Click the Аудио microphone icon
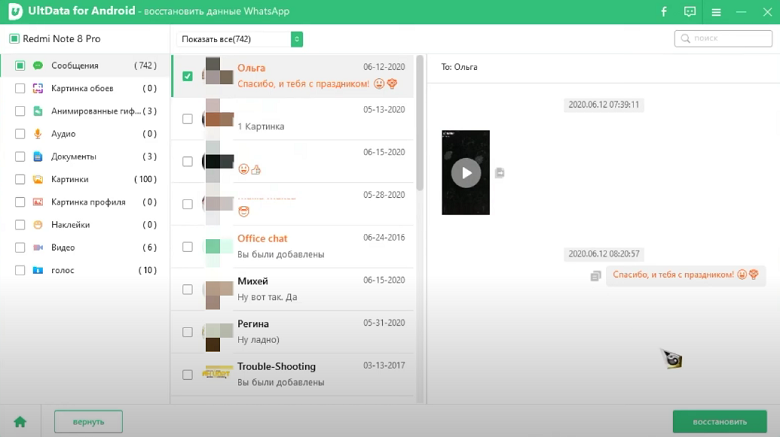Screen dimensions: 780x437 pos(38,133)
